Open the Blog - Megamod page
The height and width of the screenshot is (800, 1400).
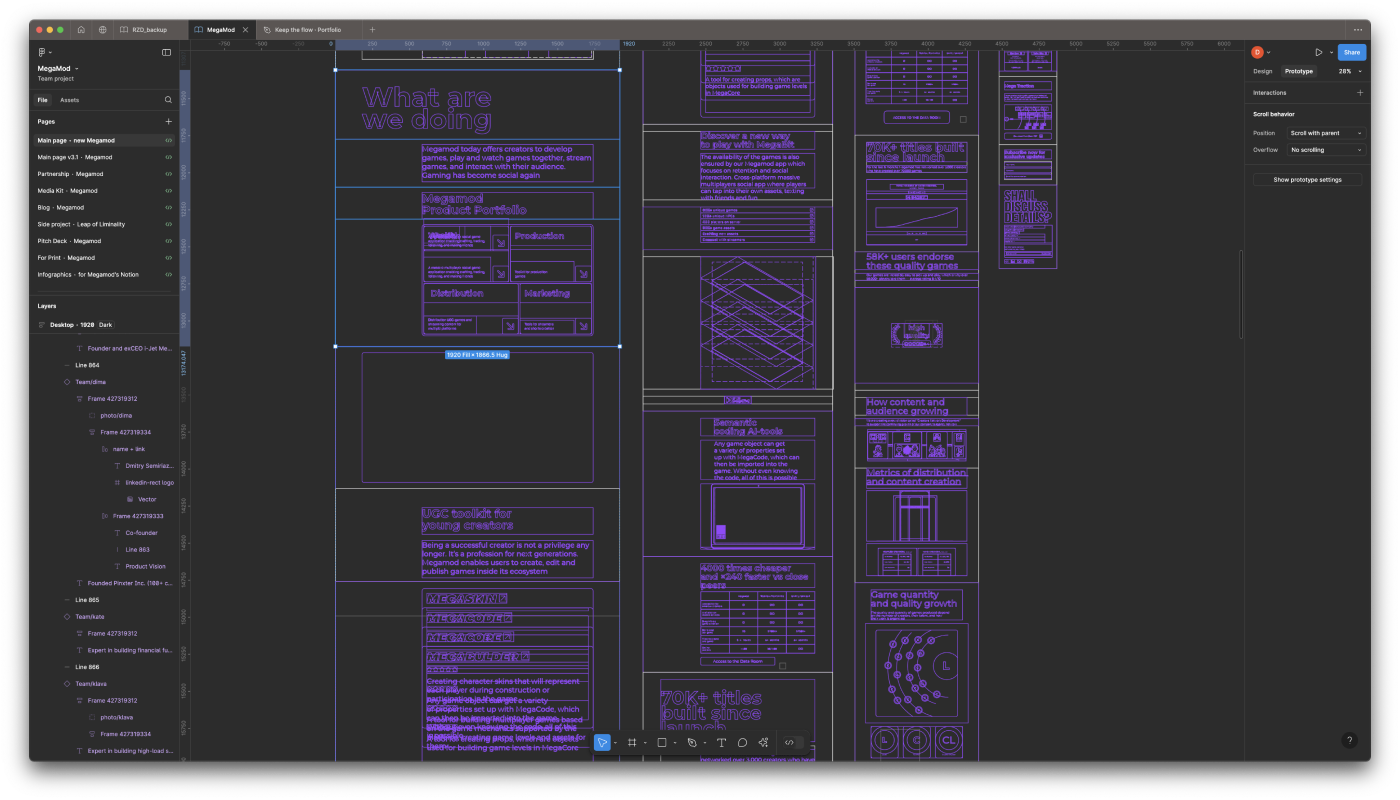pos(104,207)
